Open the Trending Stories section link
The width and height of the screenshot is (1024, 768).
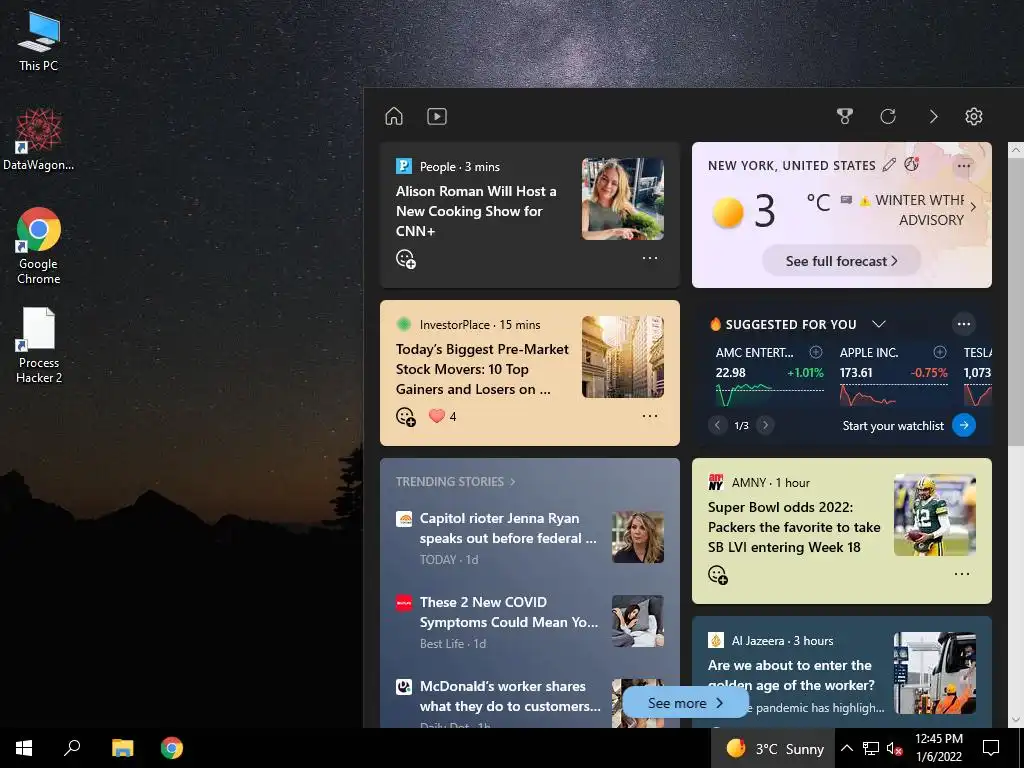(455, 481)
